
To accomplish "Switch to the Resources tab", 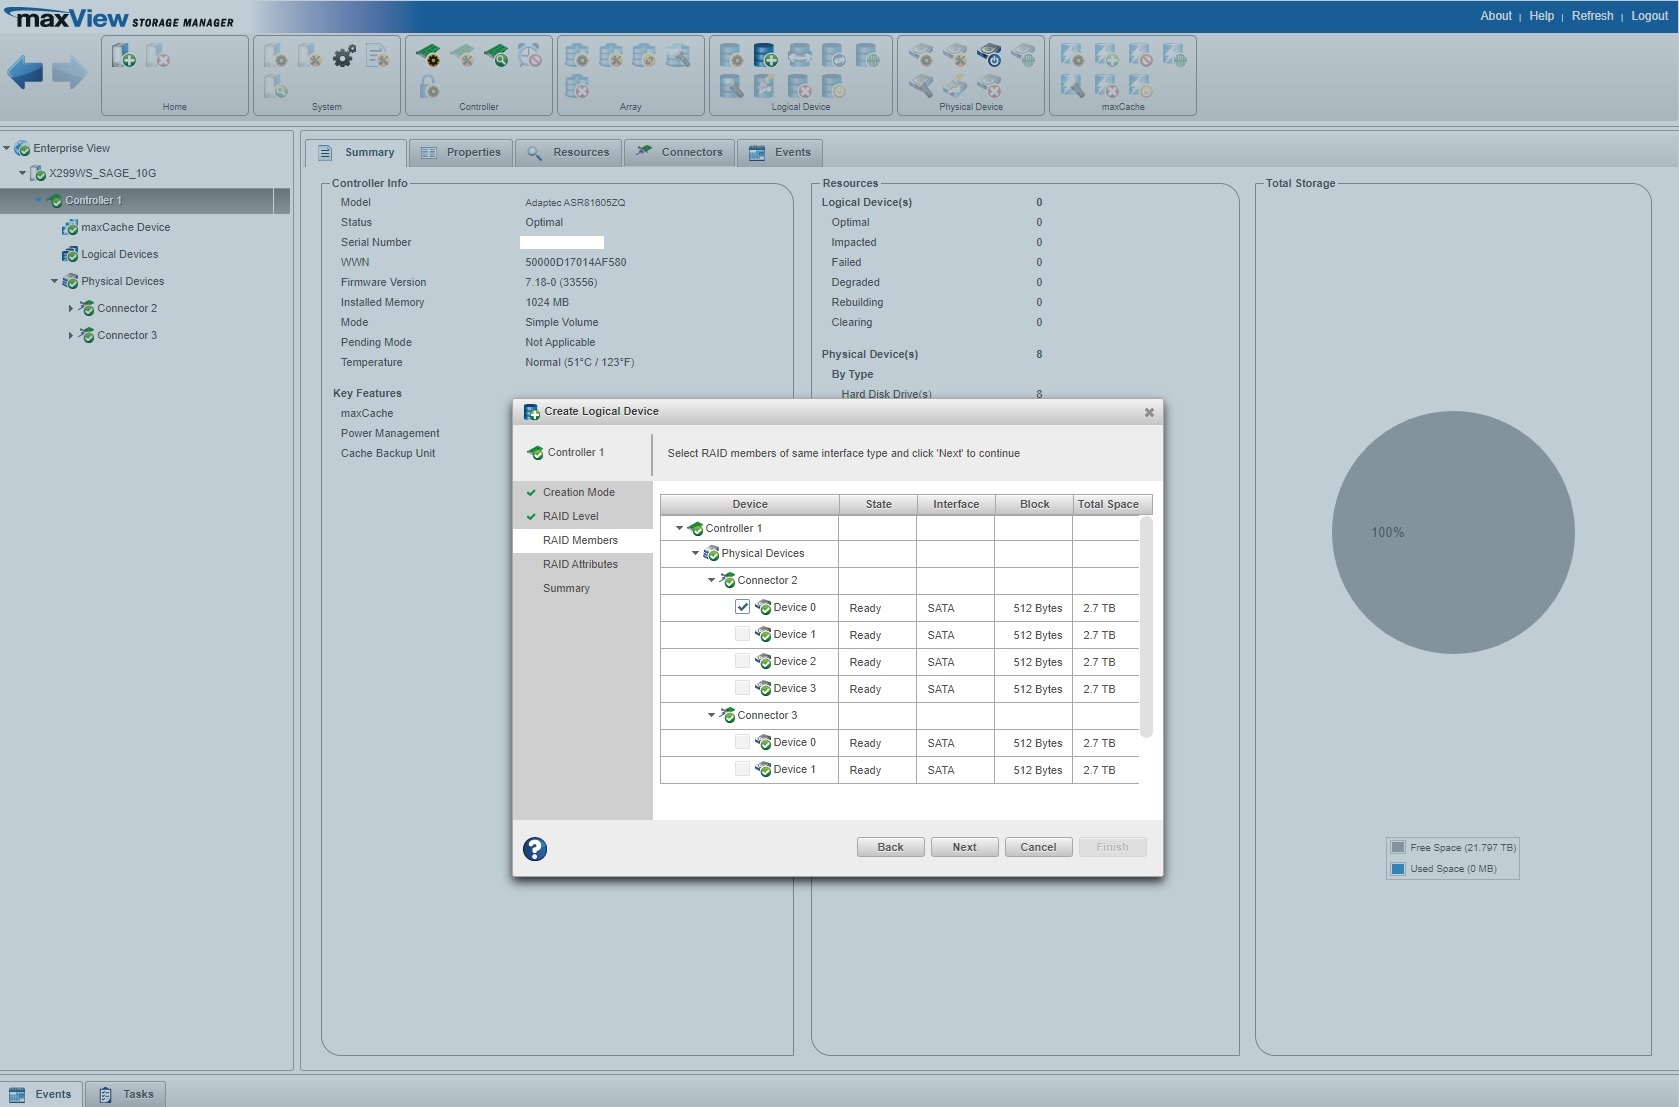I will 568,152.
